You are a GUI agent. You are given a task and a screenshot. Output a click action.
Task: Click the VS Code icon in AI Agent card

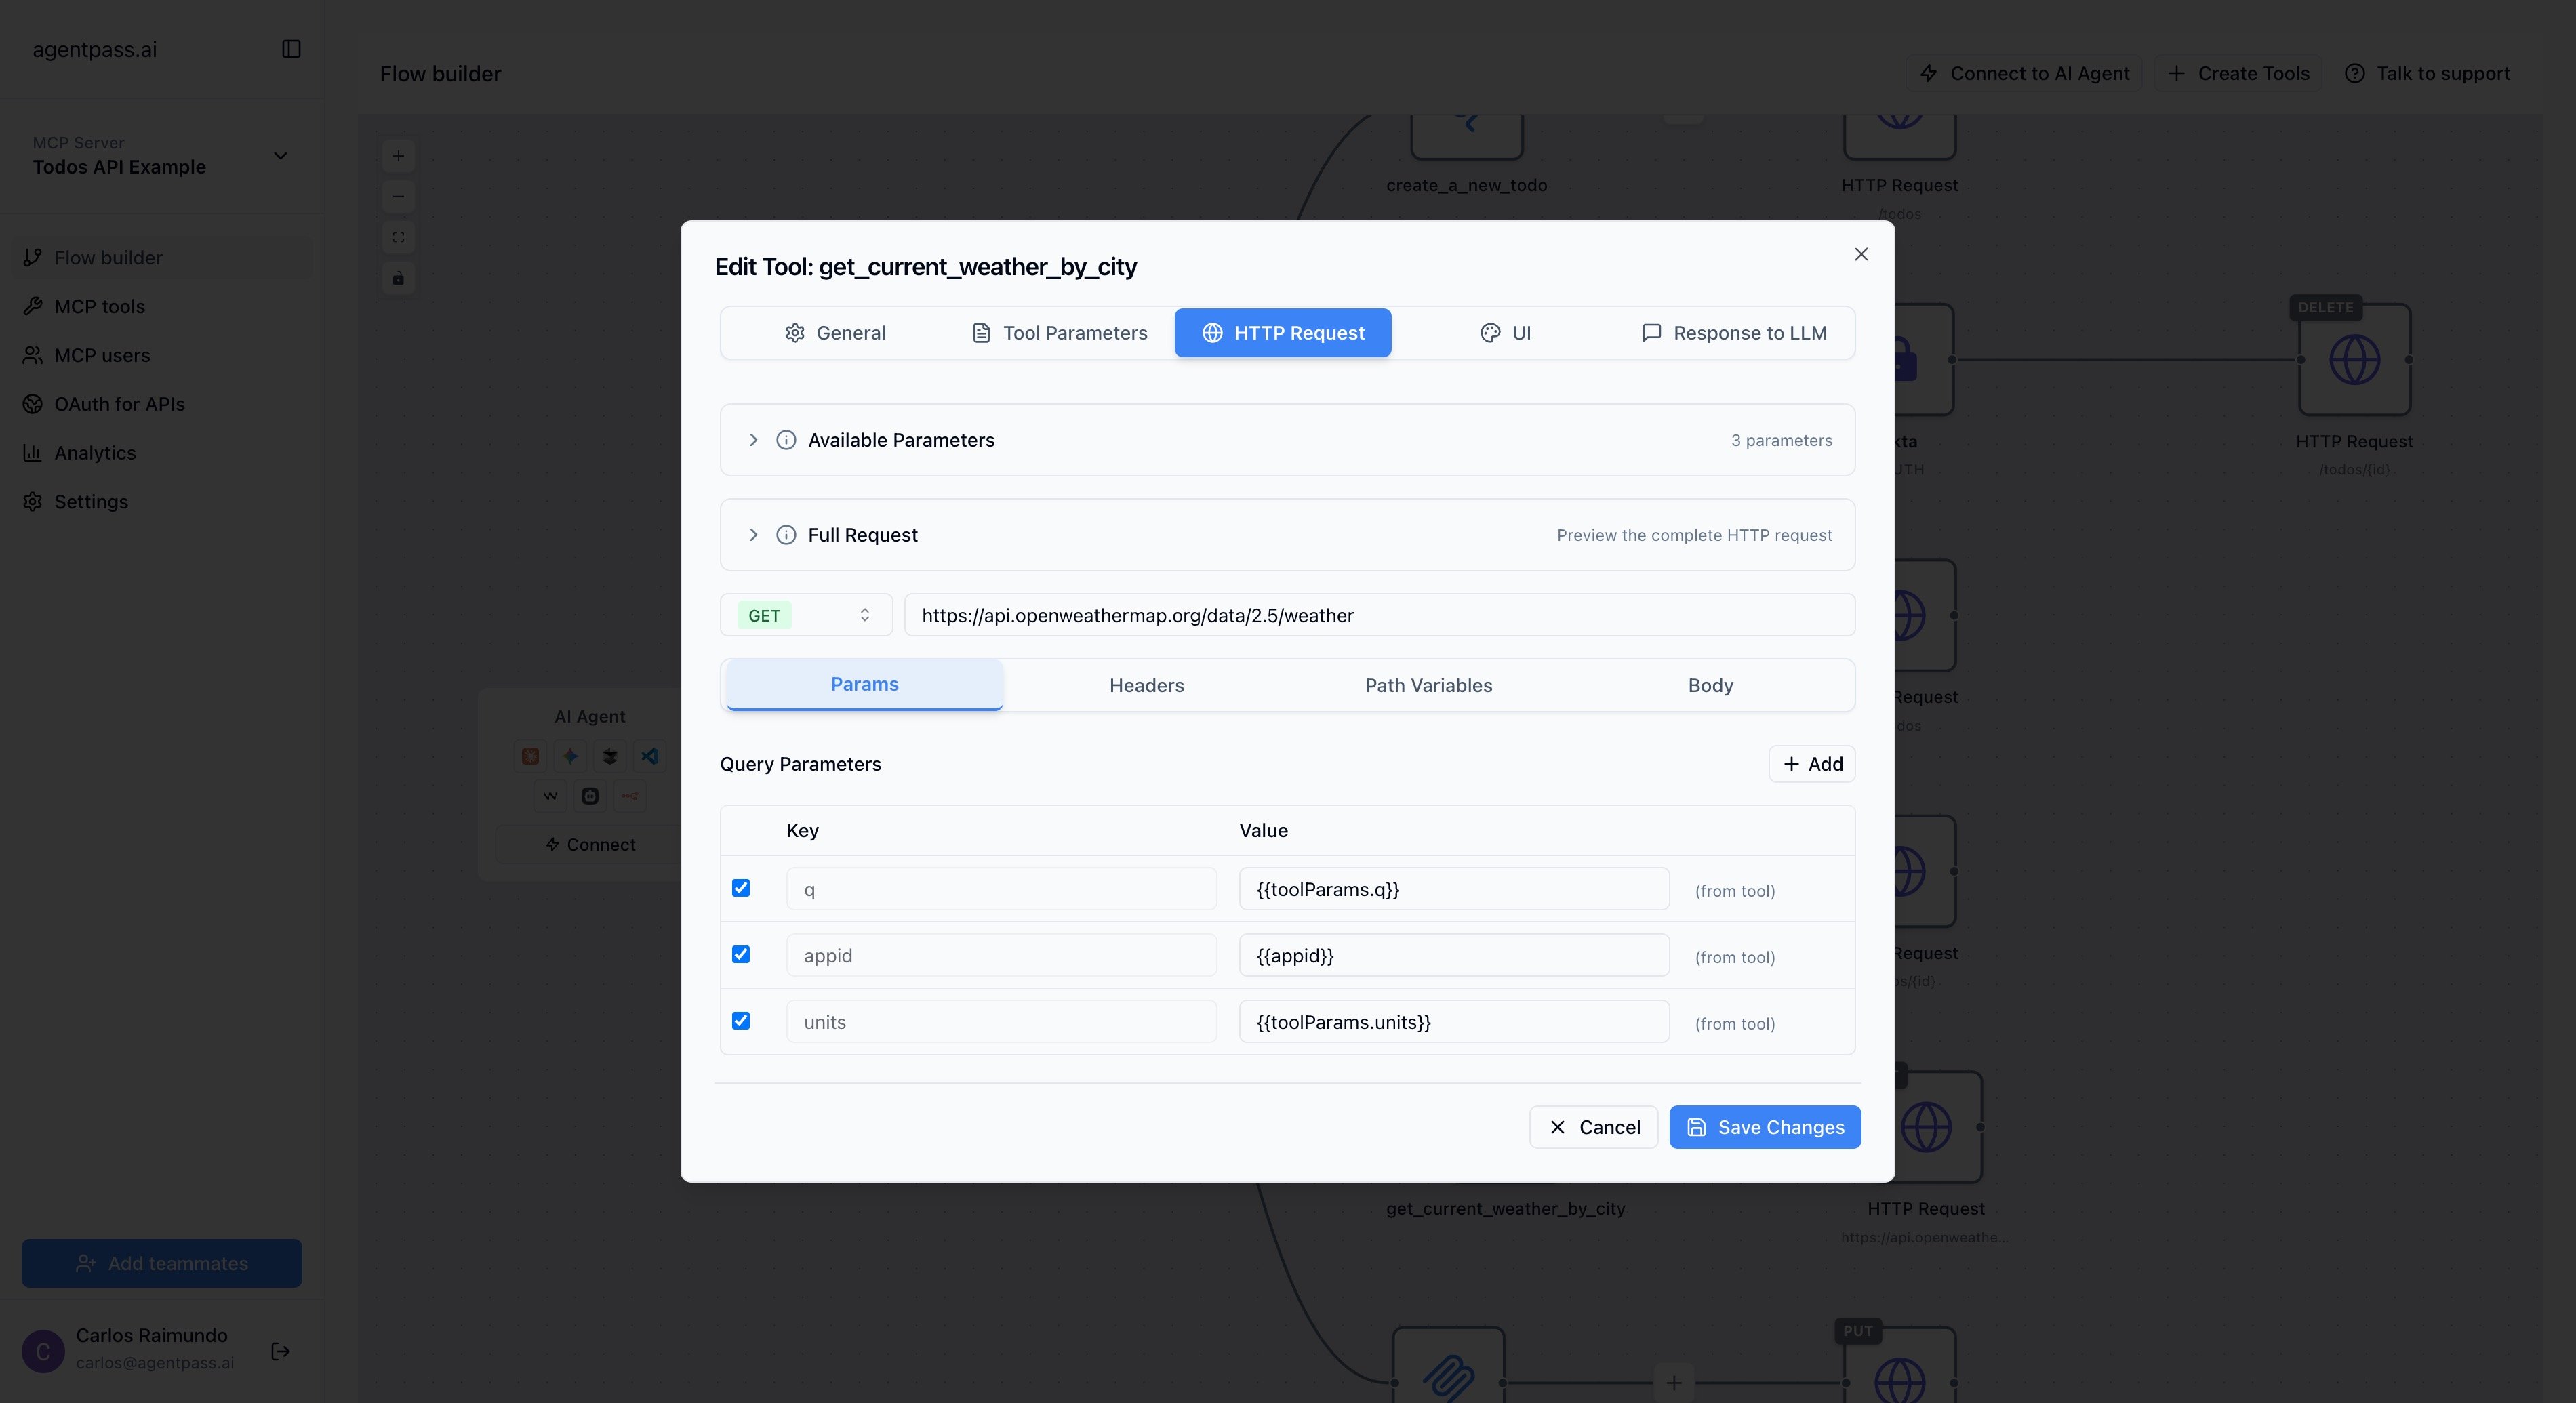pyautogui.click(x=650, y=756)
